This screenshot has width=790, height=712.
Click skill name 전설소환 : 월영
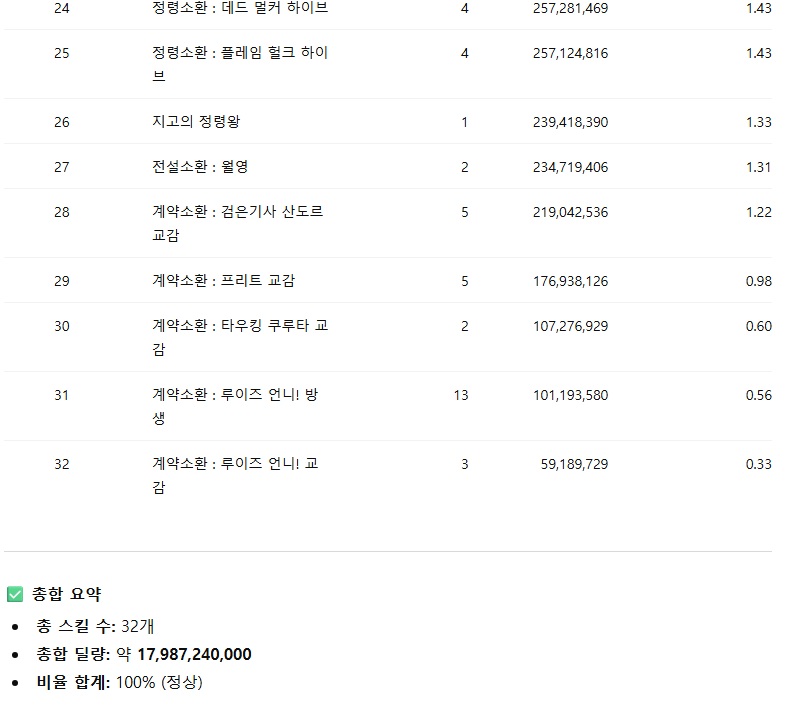click(200, 167)
